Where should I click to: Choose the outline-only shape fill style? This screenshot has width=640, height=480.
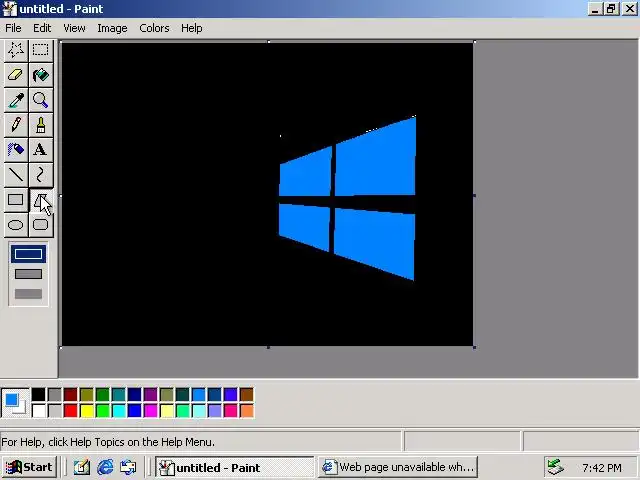28,254
